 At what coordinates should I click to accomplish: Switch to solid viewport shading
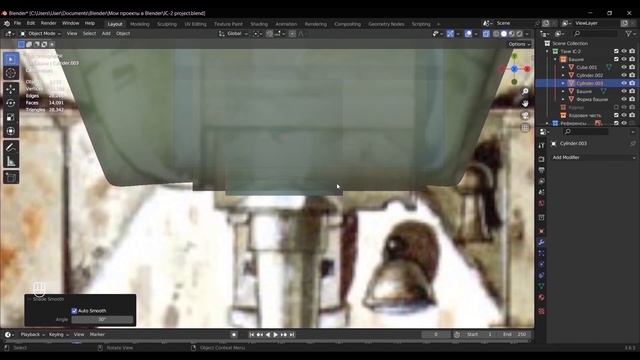tap(504, 34)
